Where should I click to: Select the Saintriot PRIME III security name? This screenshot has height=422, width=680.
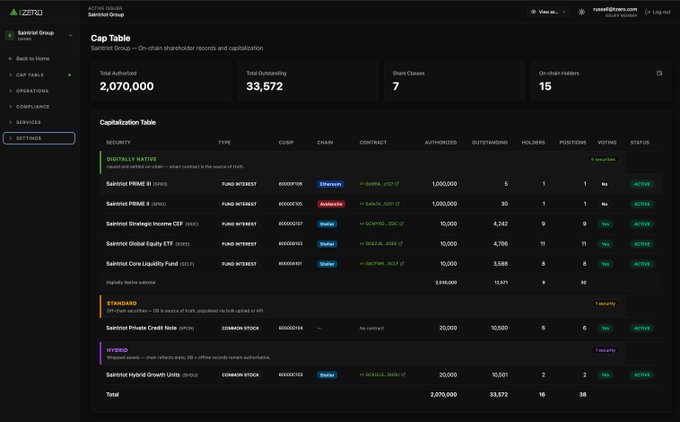tap(128, 184)
